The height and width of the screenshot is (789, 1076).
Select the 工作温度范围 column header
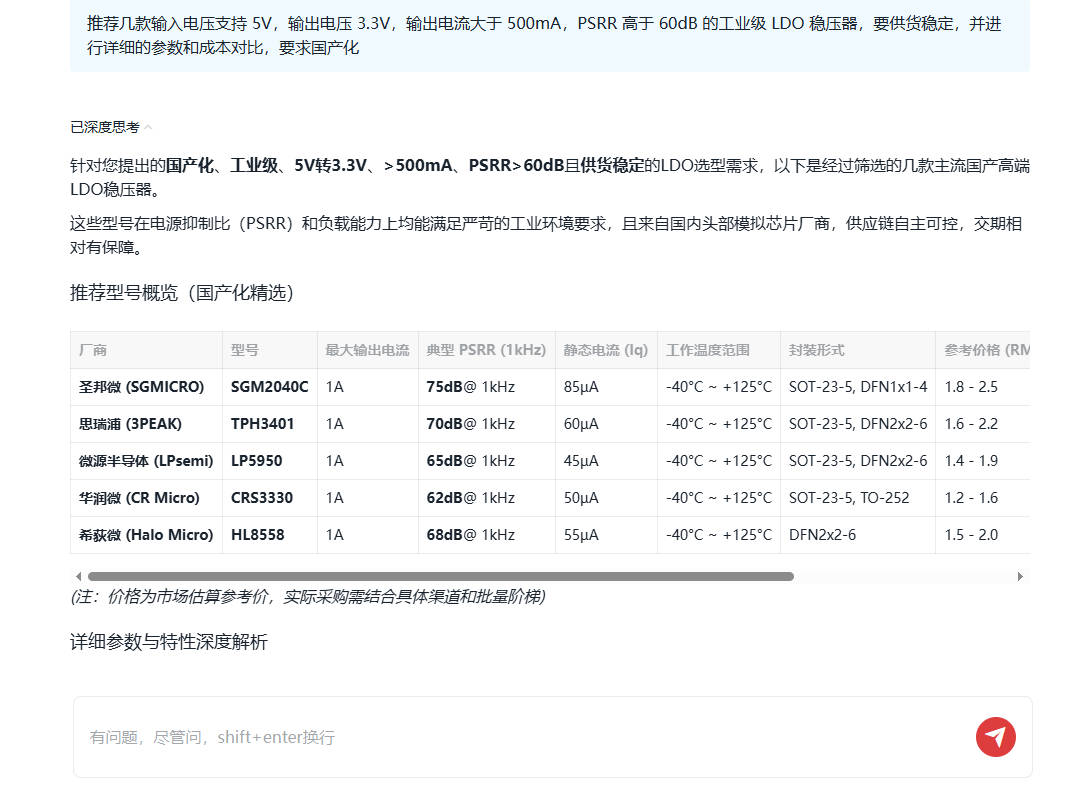click(719, 350)
